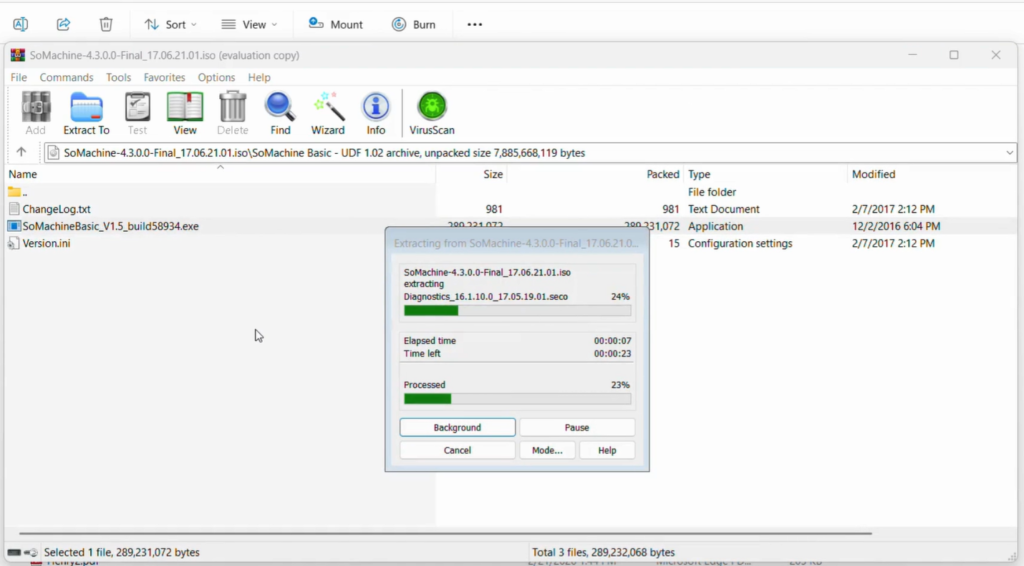This screenshot has height=566, width=1024.
Task: Open the Favorites menu
Action: (x=164, y=77)
